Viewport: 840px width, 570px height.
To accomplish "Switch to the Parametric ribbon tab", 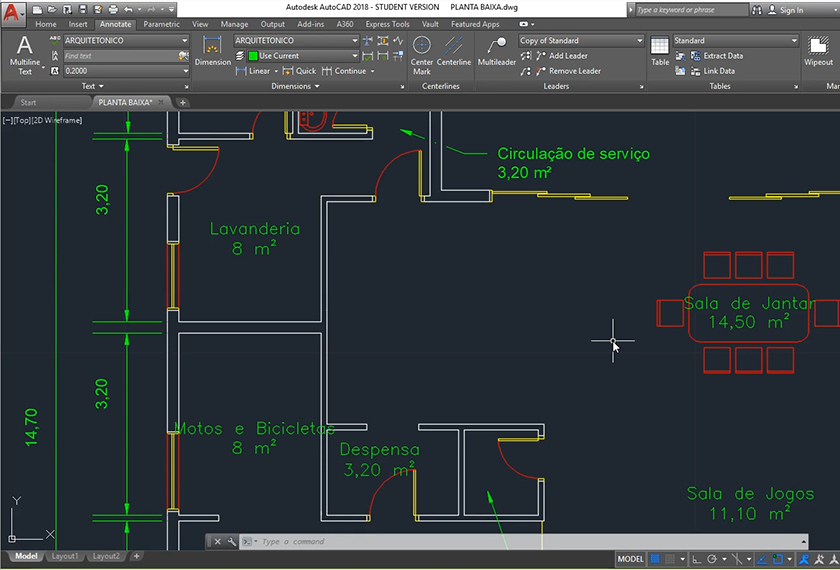I will 161,24.
